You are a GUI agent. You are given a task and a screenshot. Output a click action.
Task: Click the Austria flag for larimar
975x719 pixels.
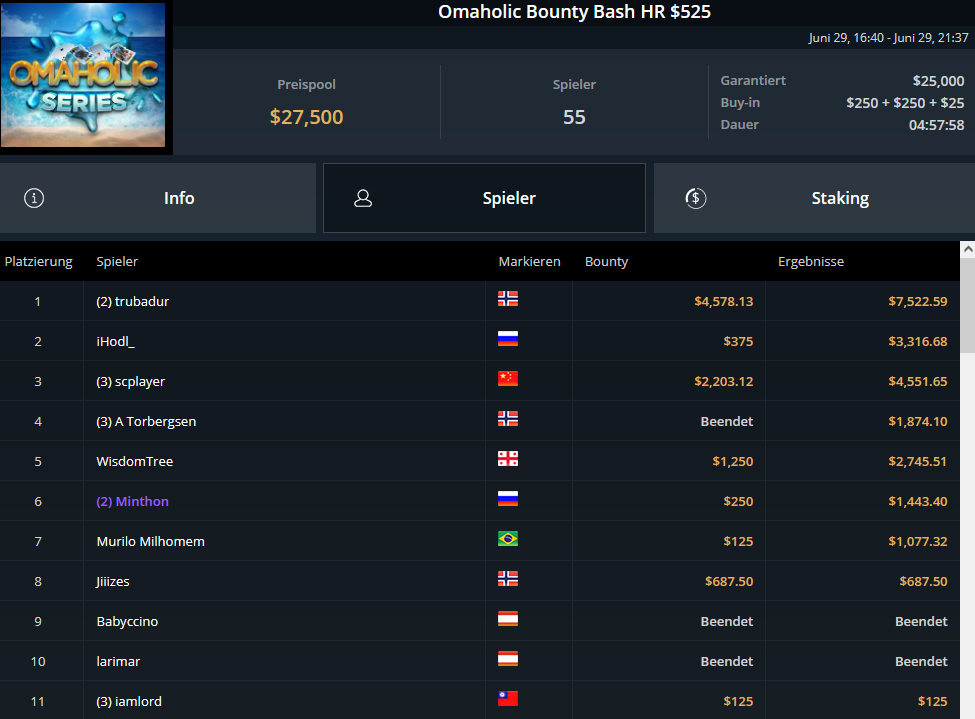click(508, 659)
